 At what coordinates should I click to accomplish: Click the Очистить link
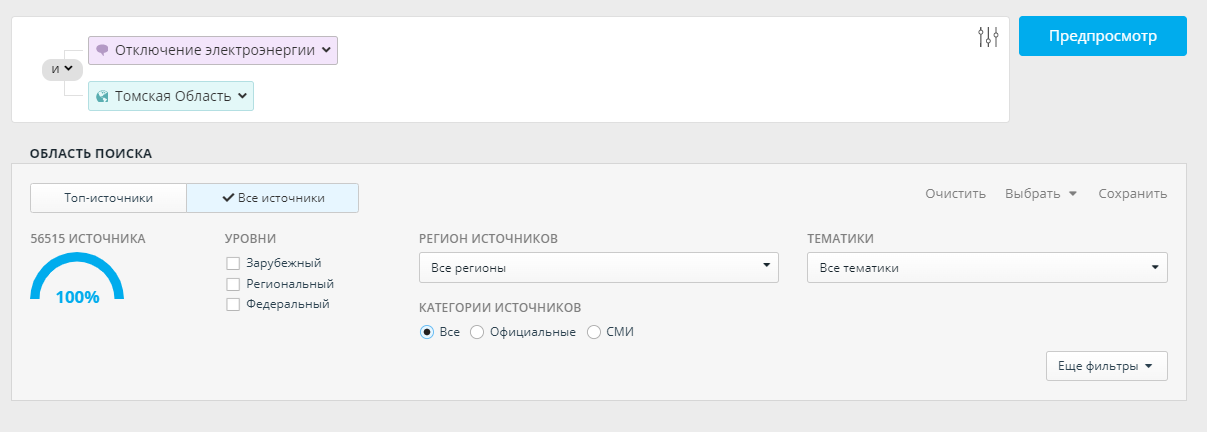point(956,194)
